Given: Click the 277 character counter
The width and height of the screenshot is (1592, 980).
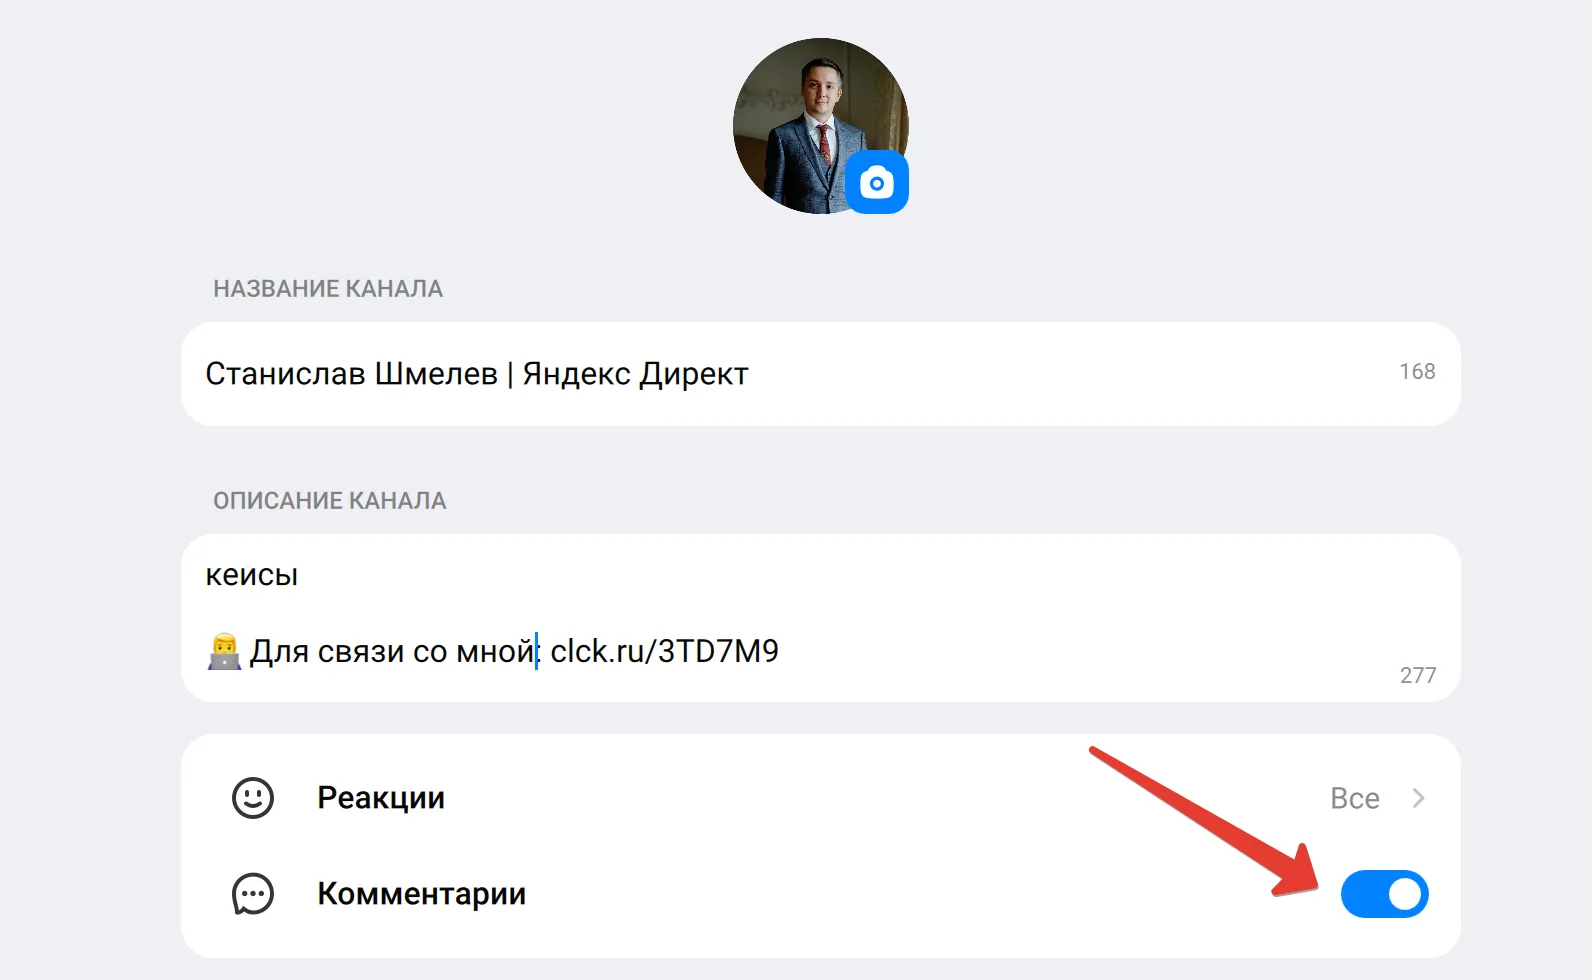Looking at the screenshot, I should point(1418,675).
